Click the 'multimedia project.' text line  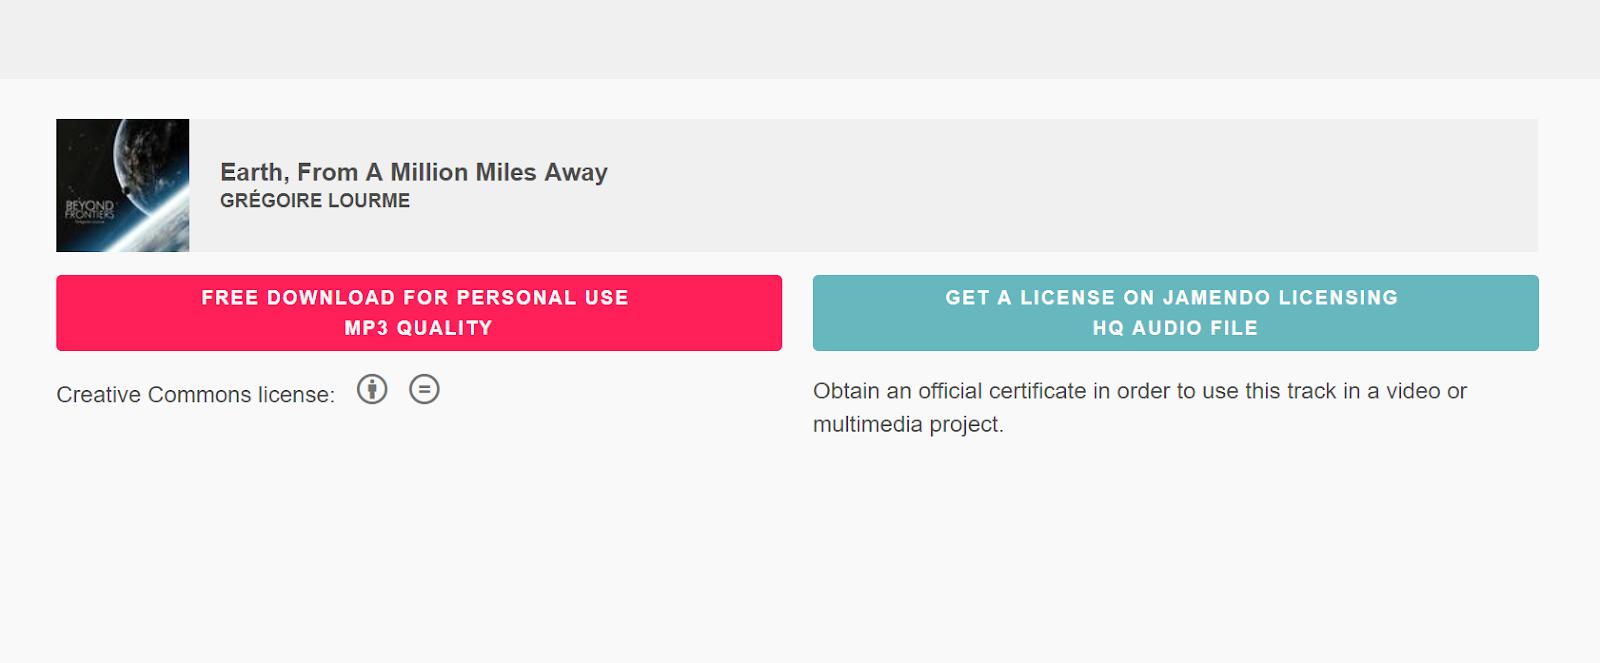point(908,424)
